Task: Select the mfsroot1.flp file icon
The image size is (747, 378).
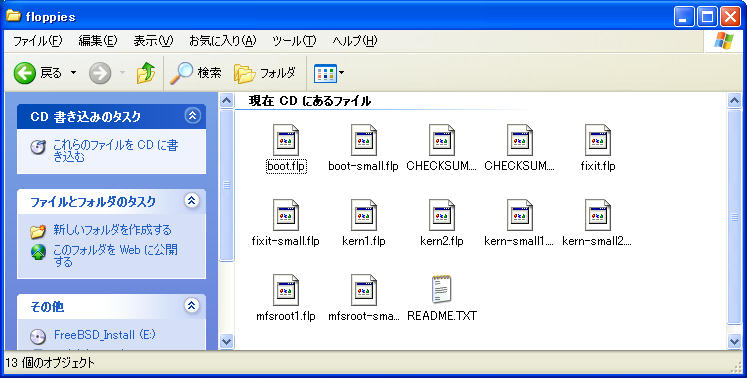Action: [286, 290]
